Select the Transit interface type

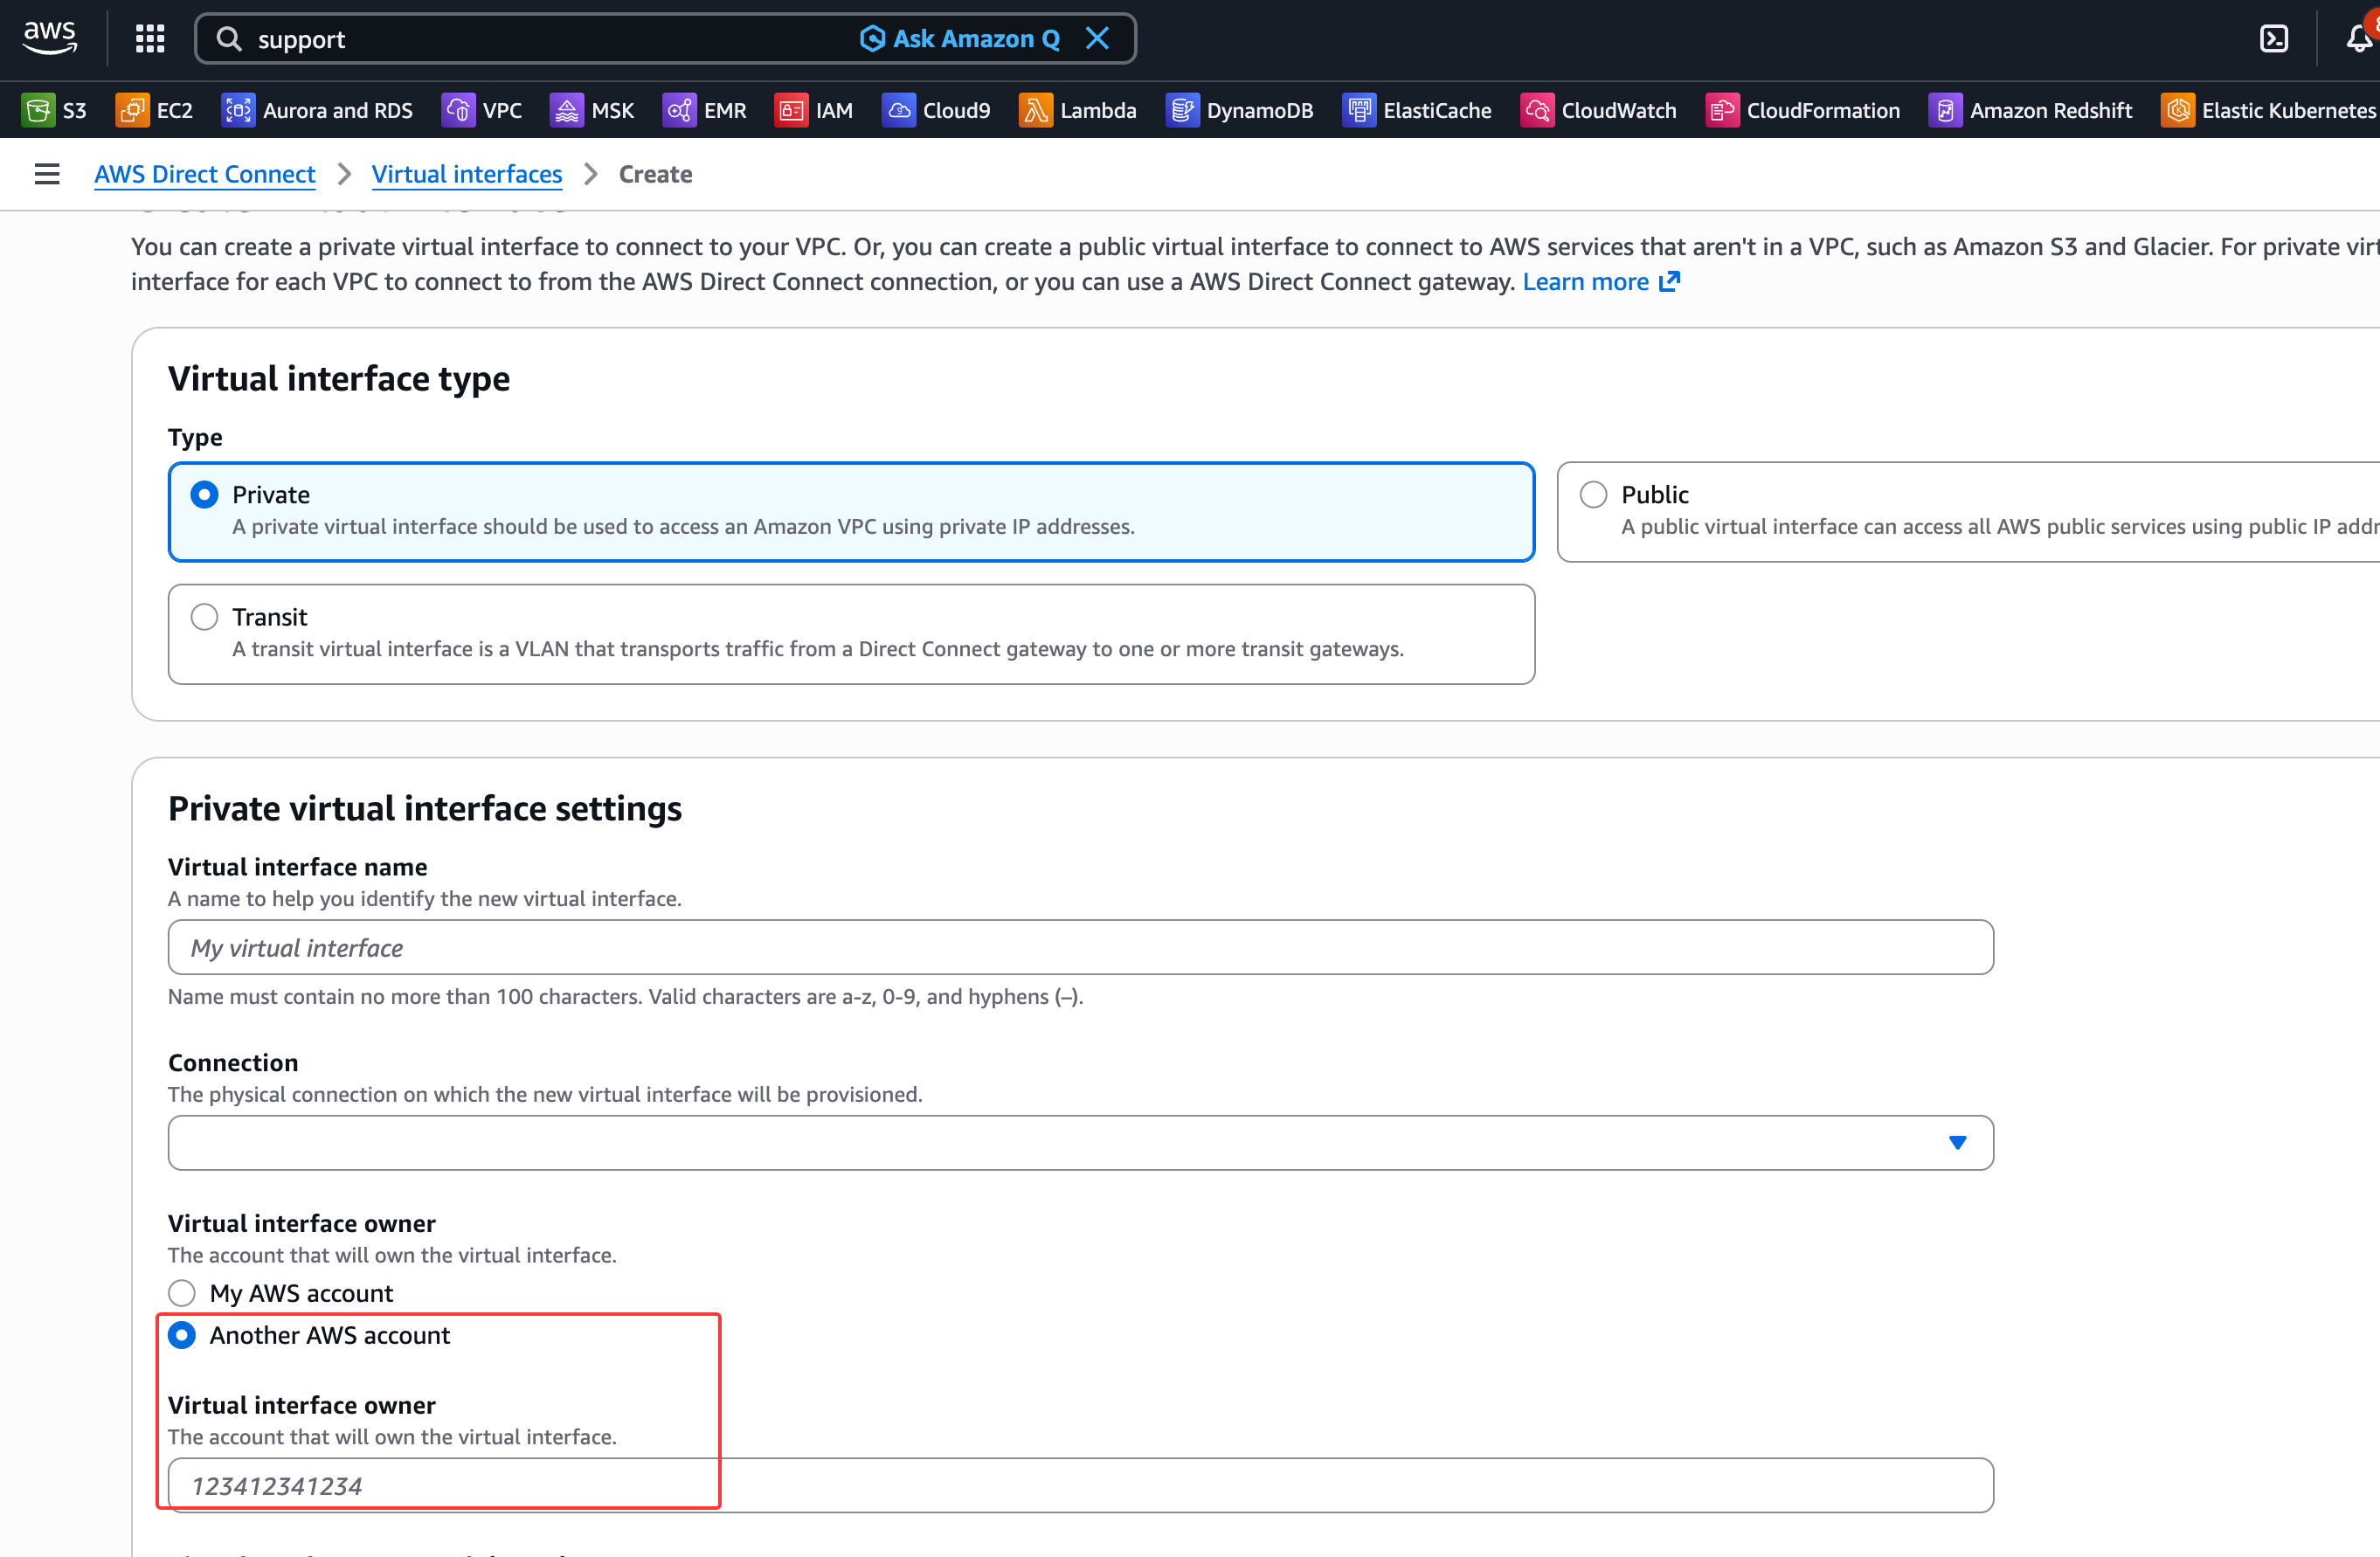[205, 617]
